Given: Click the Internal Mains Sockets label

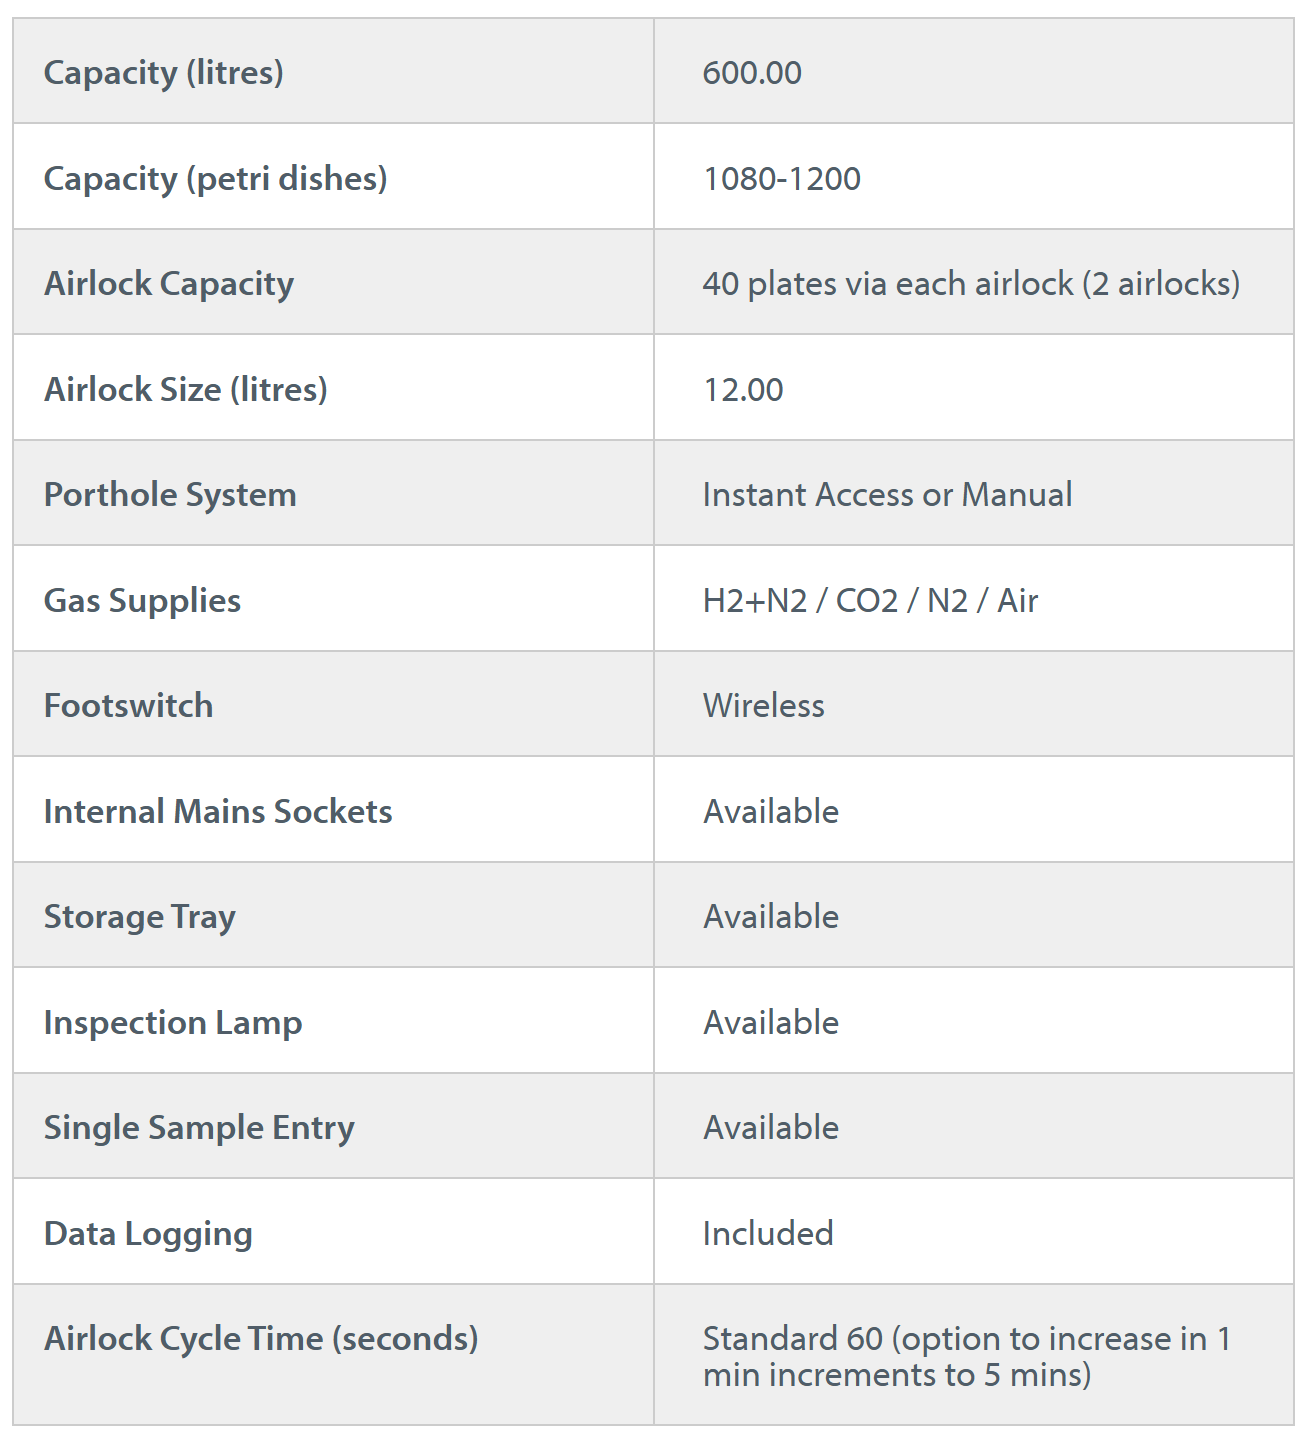Looking at the screenshot, I should pyautogui.click(x=218, y=812).
